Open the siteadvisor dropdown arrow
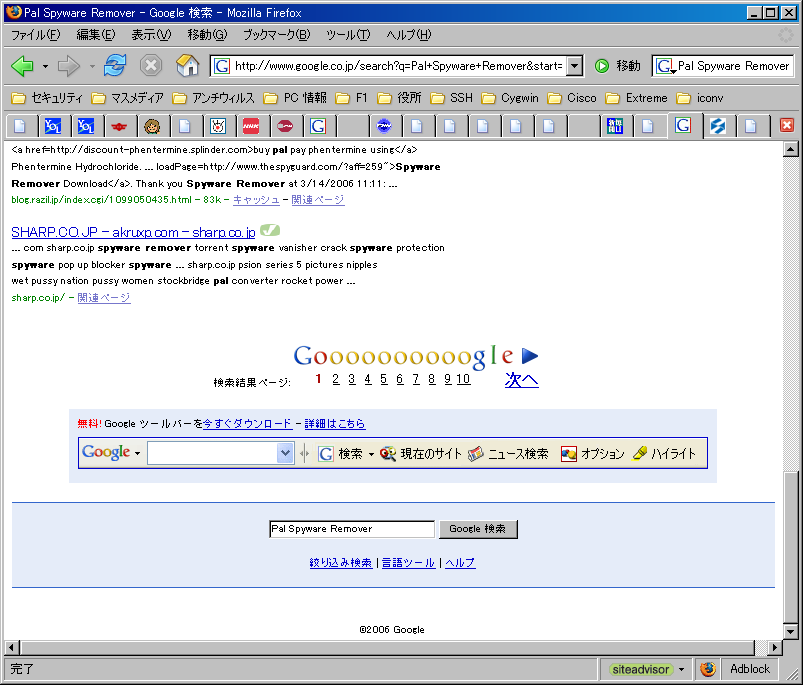The image size is (803, 685). pyautogui.click(x=681, y=669)
